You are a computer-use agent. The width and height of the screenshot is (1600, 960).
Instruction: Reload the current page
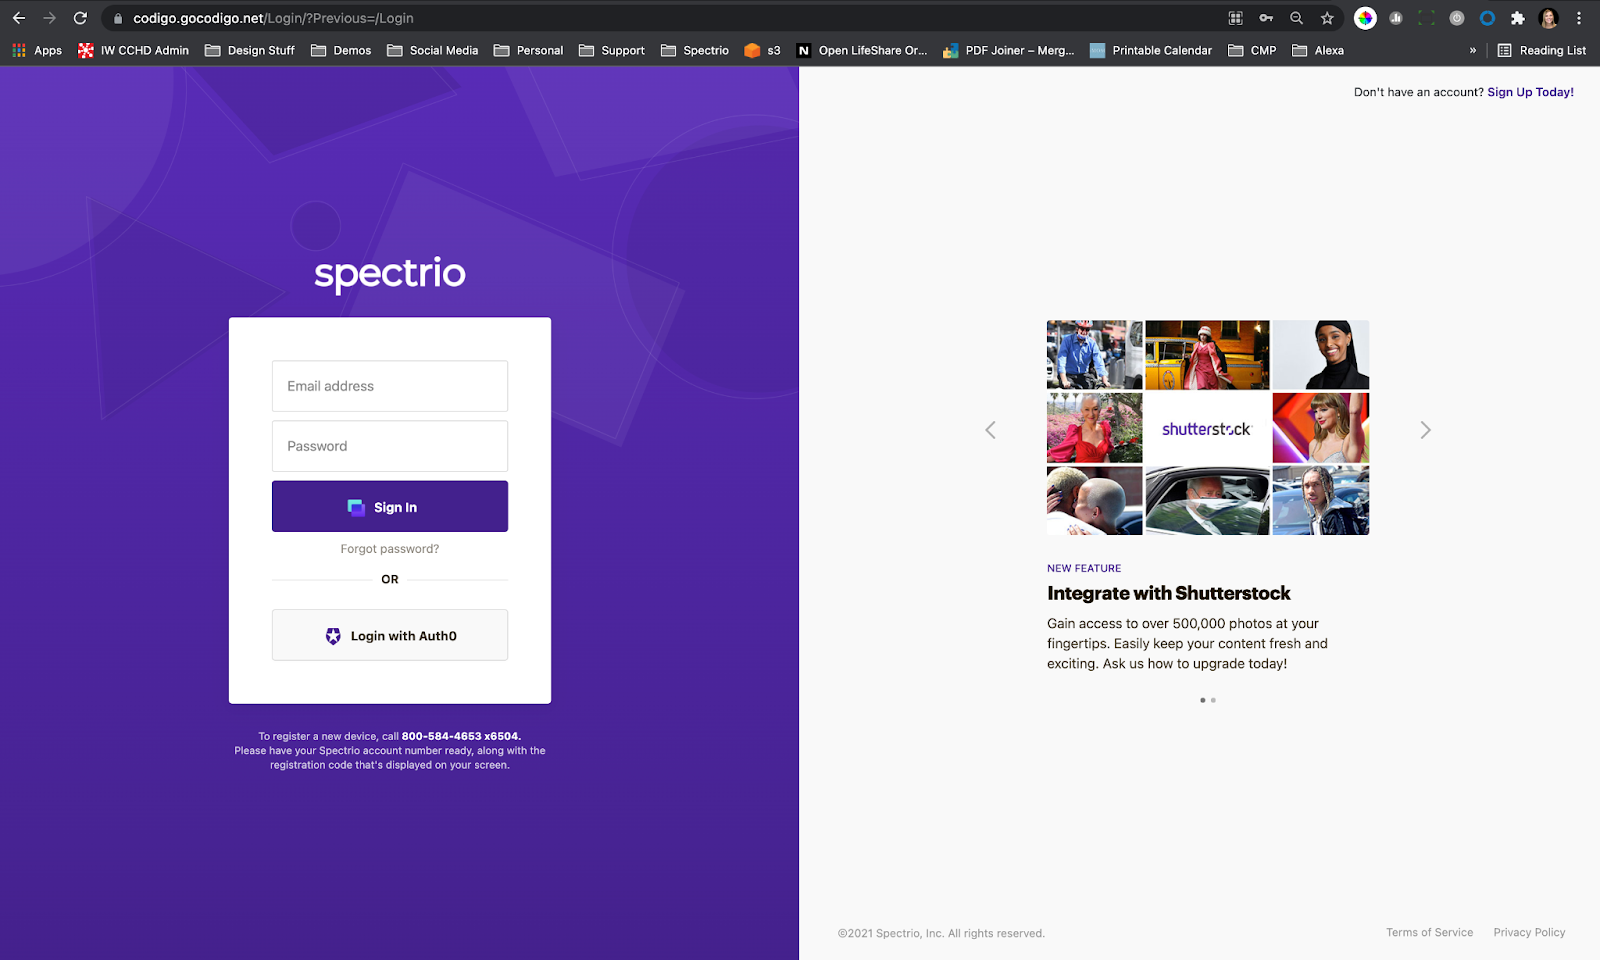(80, 18)
